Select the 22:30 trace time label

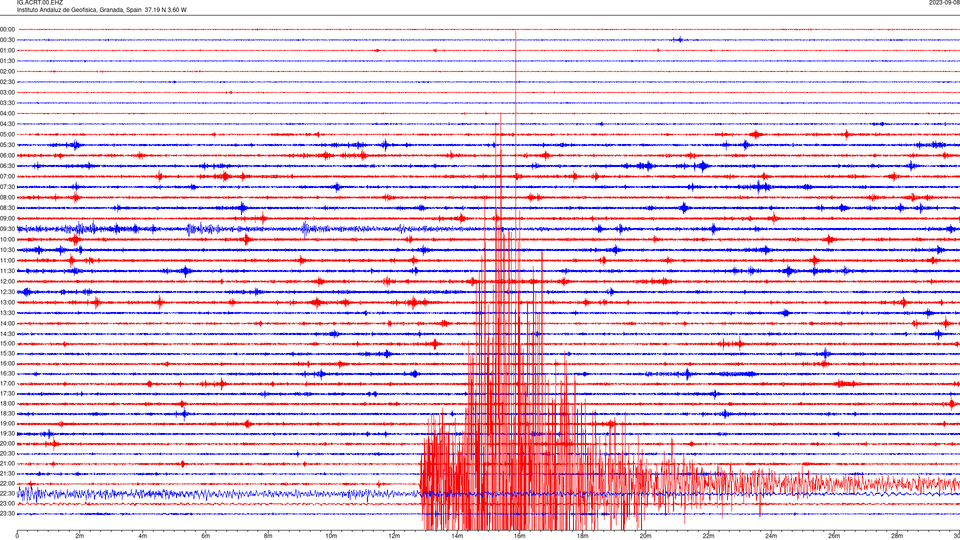click(7, 494)
